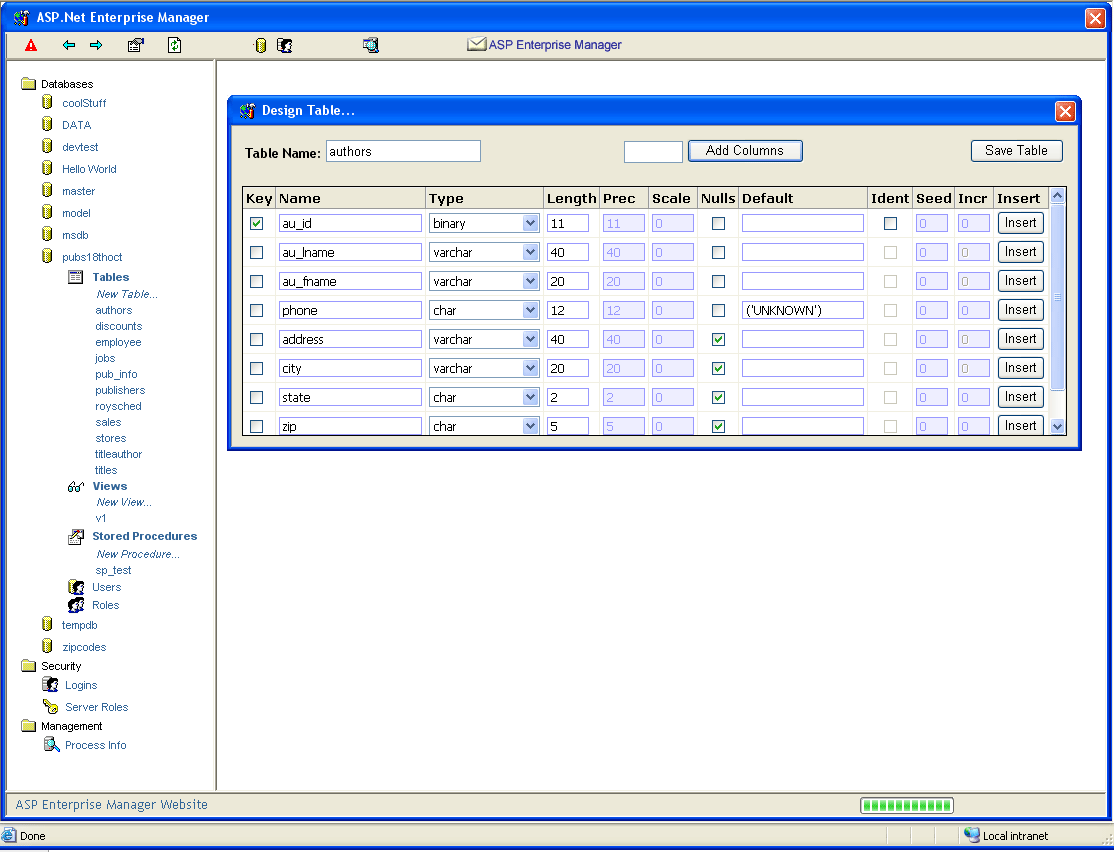This screenshot has width=1114, height=852.
Task: Click the Views eyeglasses icon
Action: pos(76,487)
